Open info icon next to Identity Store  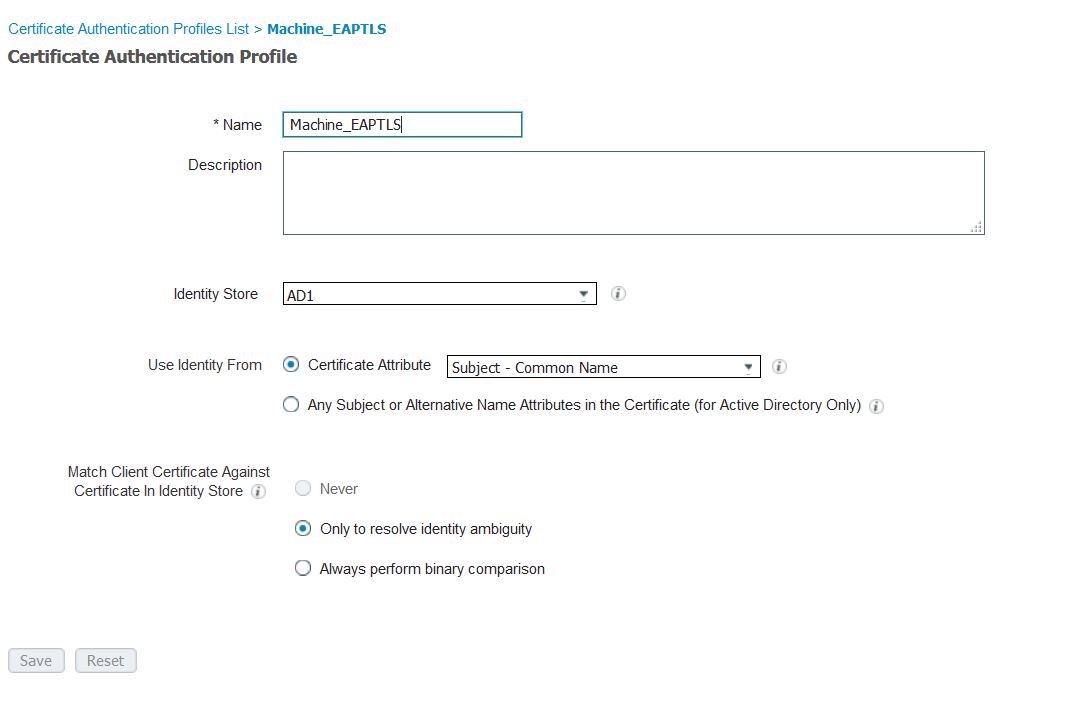point(618,293)
